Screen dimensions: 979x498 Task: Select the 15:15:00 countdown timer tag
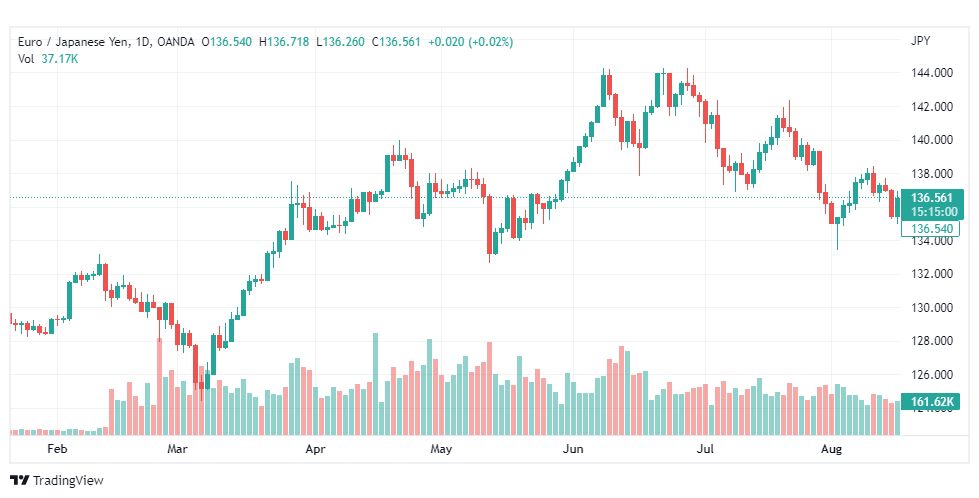pos(932,212)
